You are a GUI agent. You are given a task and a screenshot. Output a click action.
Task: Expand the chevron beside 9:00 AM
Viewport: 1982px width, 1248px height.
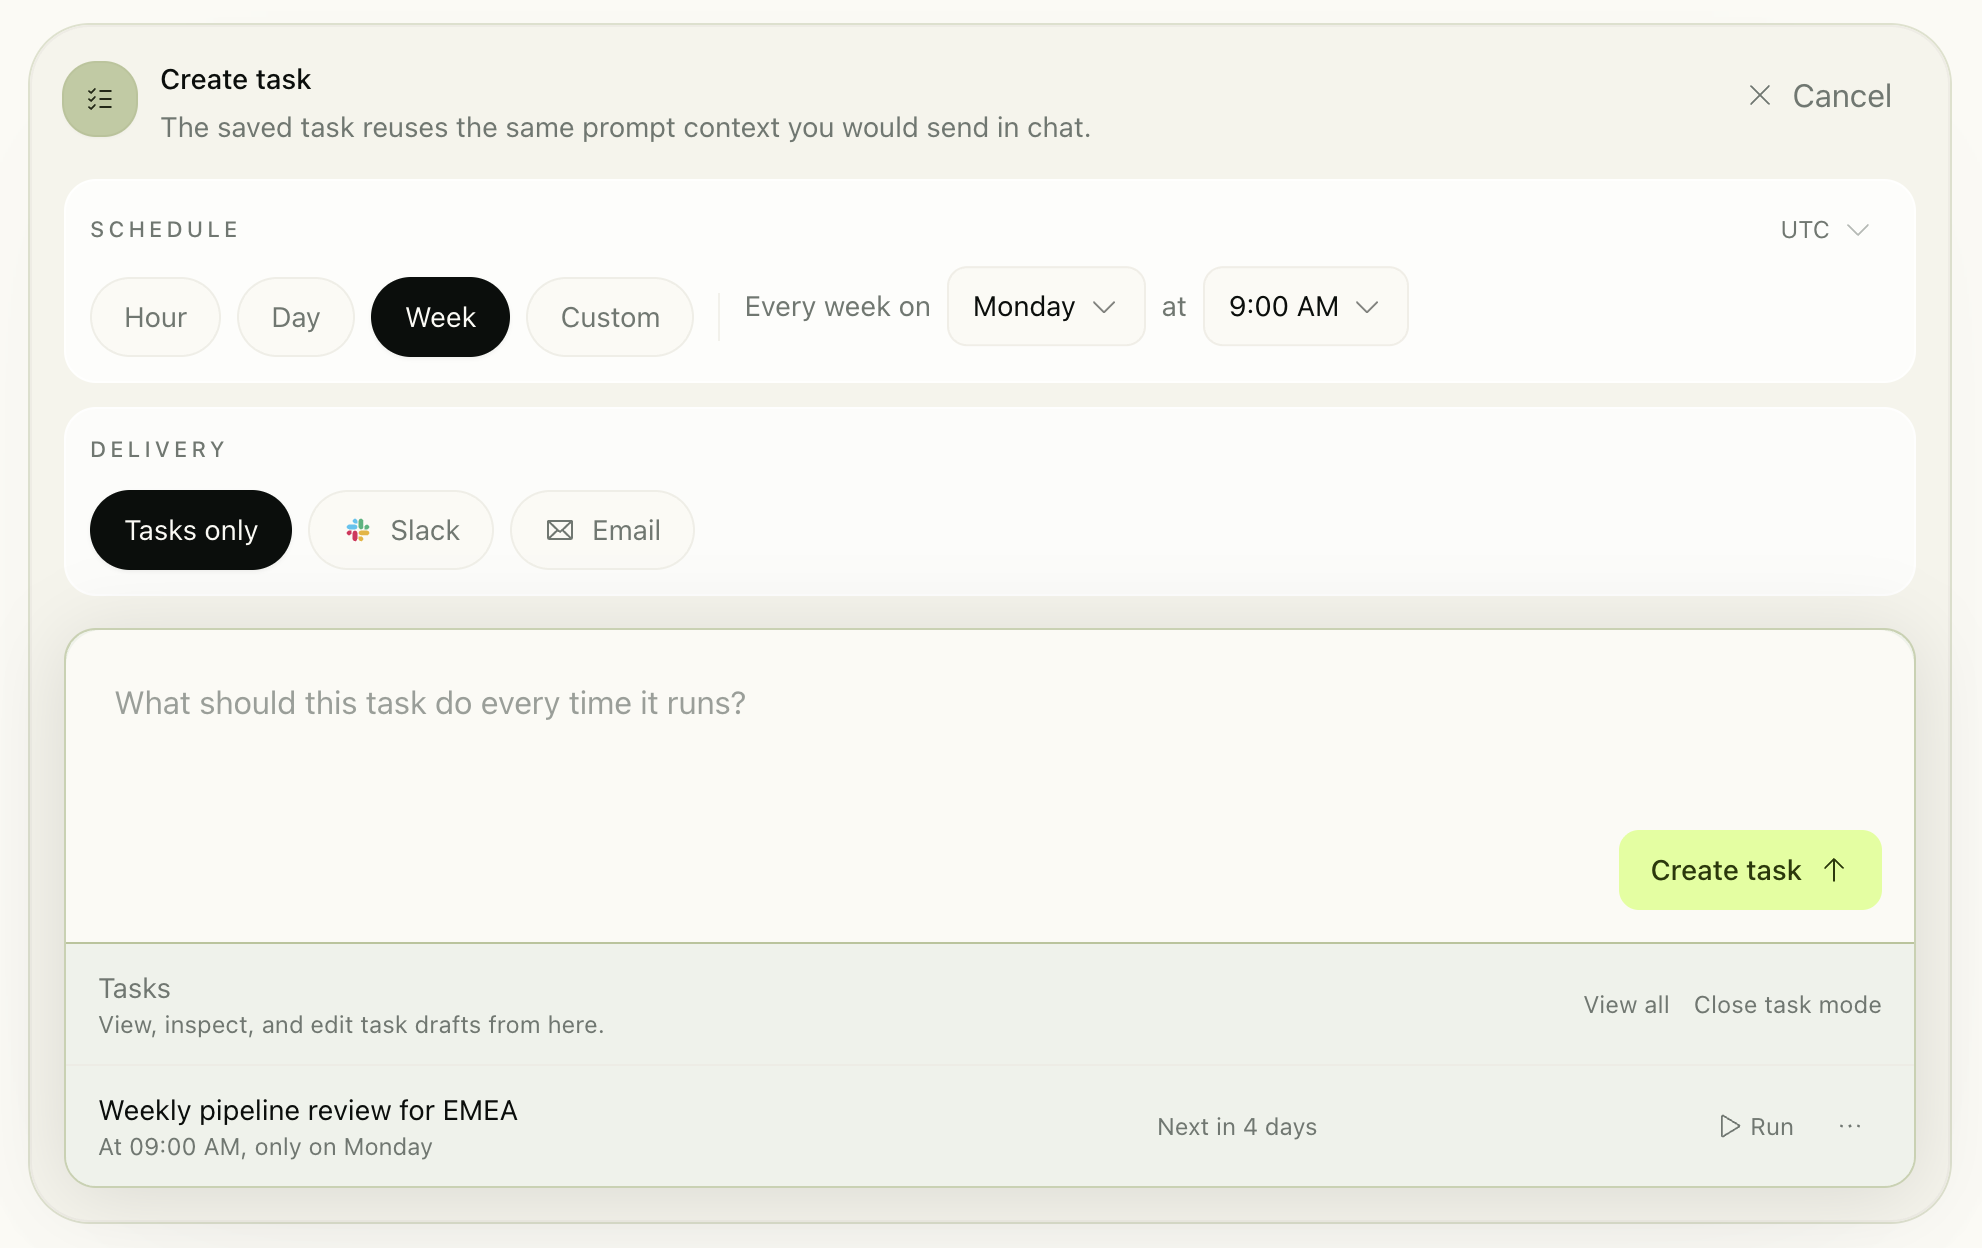pos(1367,307)
